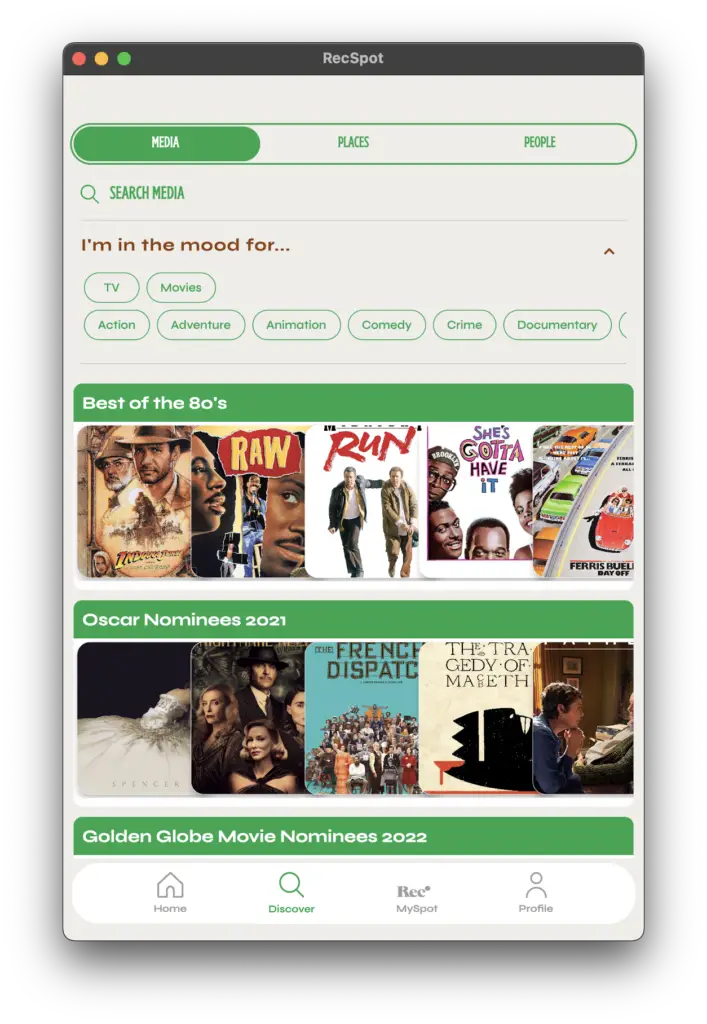Select the Discover magnifier icon
The width and height of the screenshot is (707, 1024).
point(291,885)
